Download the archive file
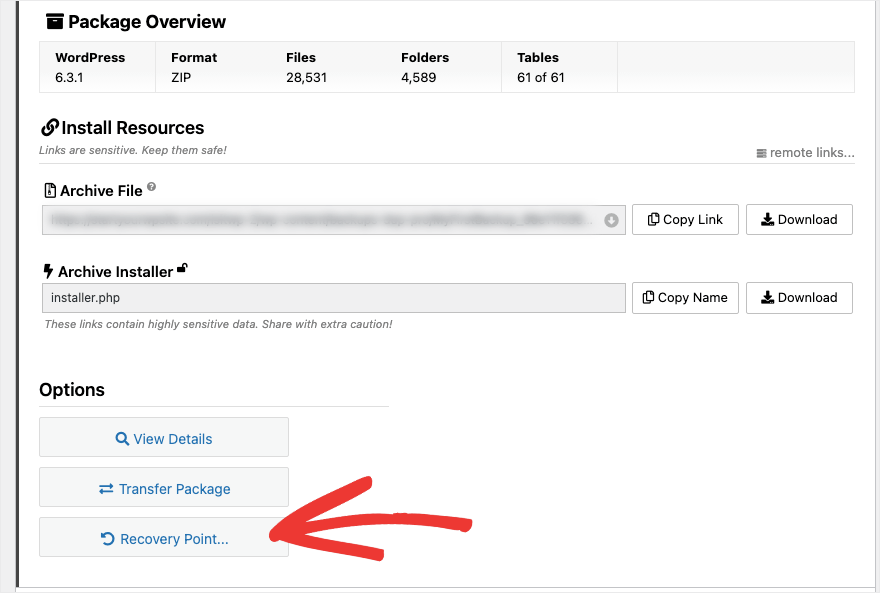 (799, 219)
